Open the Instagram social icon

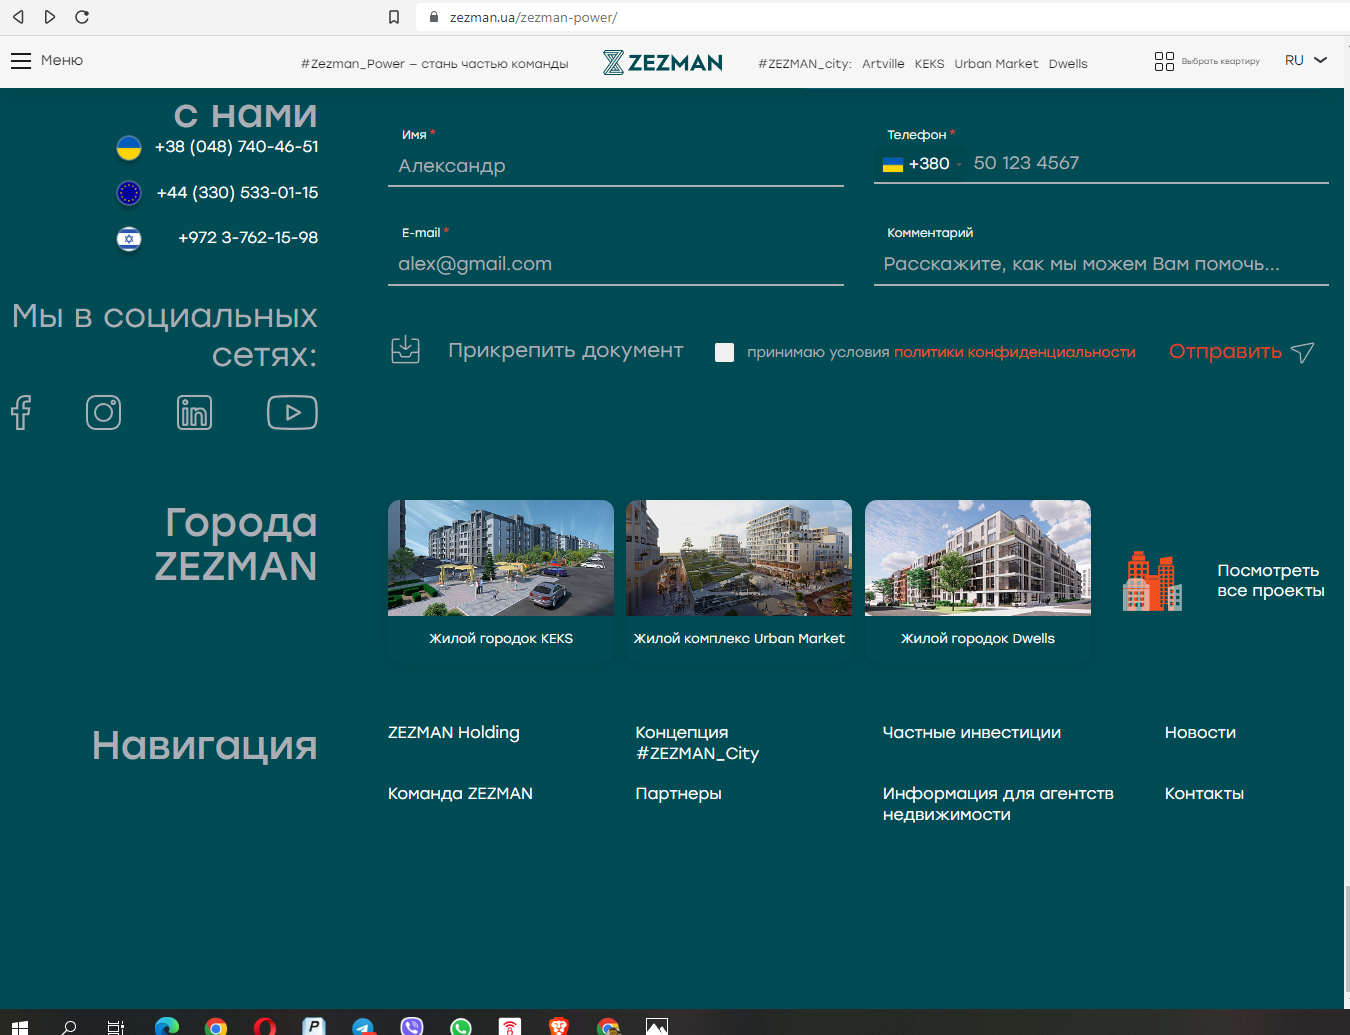coord(103,412)
